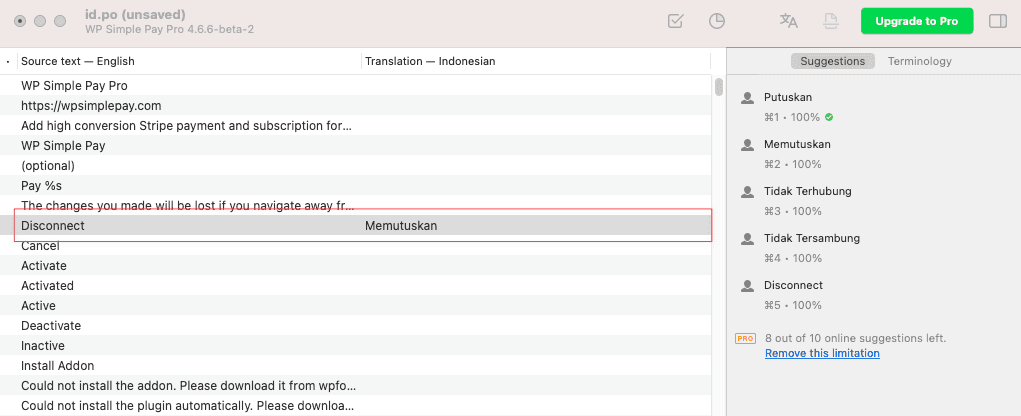The image size is (1021, 416).
Task: Select the Inactive row
Action: (356, 345)
